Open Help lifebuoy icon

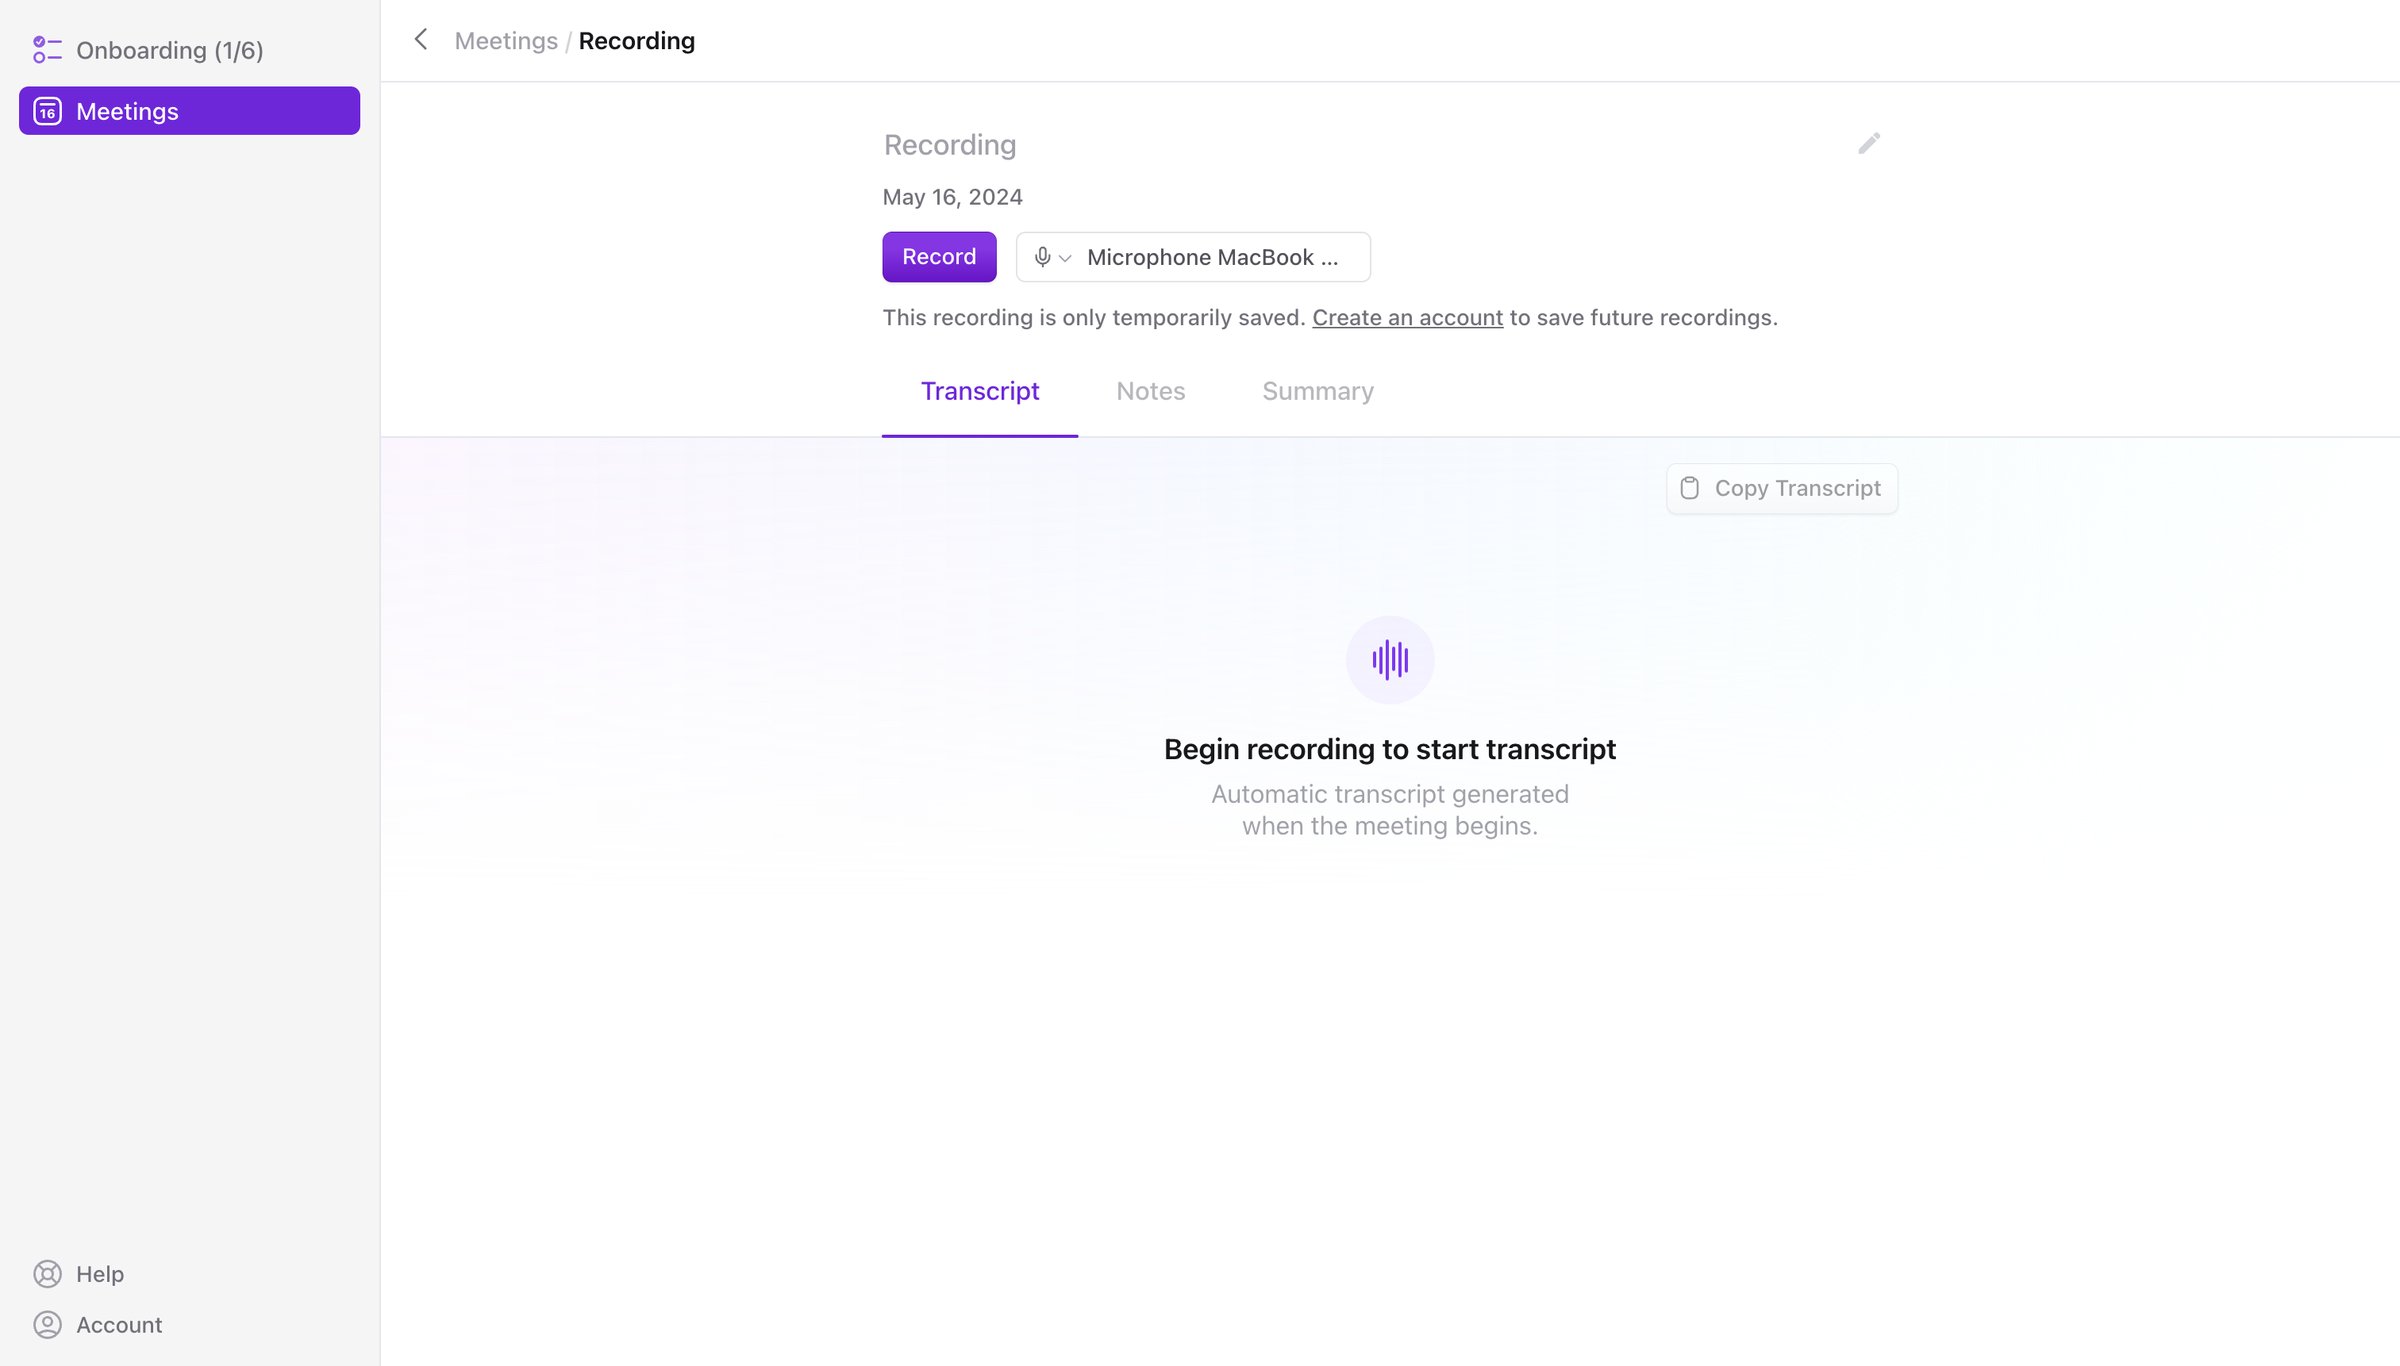coord(47,1274)
